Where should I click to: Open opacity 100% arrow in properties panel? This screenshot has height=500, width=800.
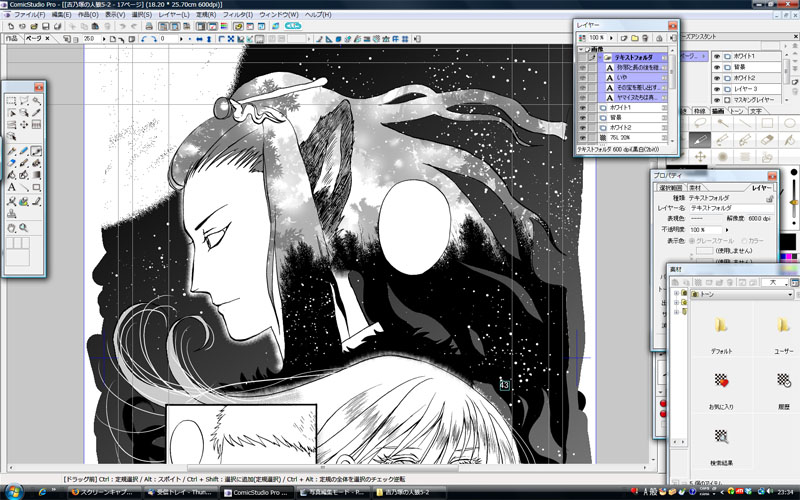coord(727,230)
